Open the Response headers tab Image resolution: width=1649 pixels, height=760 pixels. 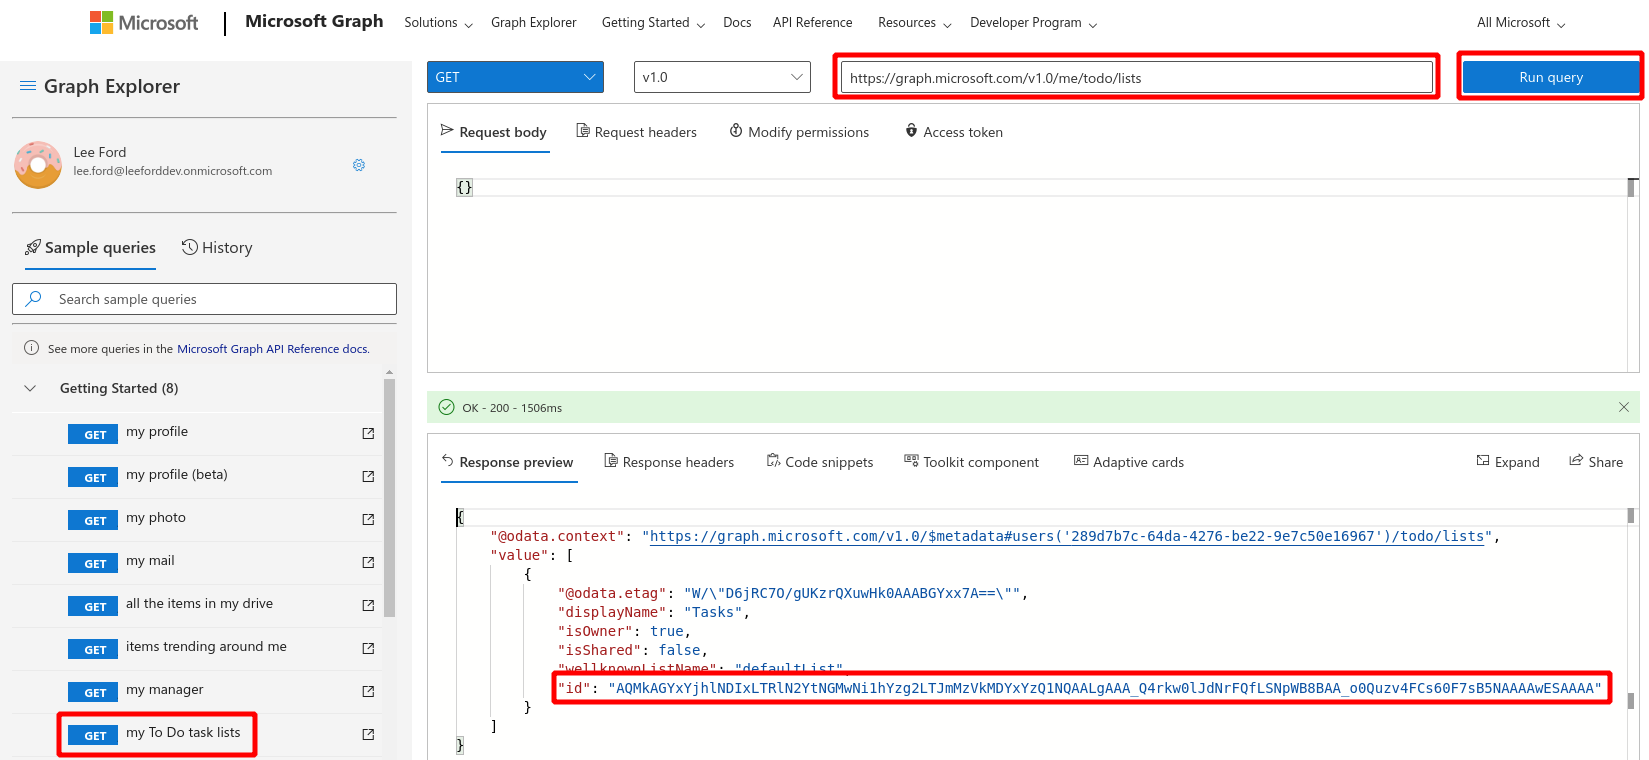(669, 462)
